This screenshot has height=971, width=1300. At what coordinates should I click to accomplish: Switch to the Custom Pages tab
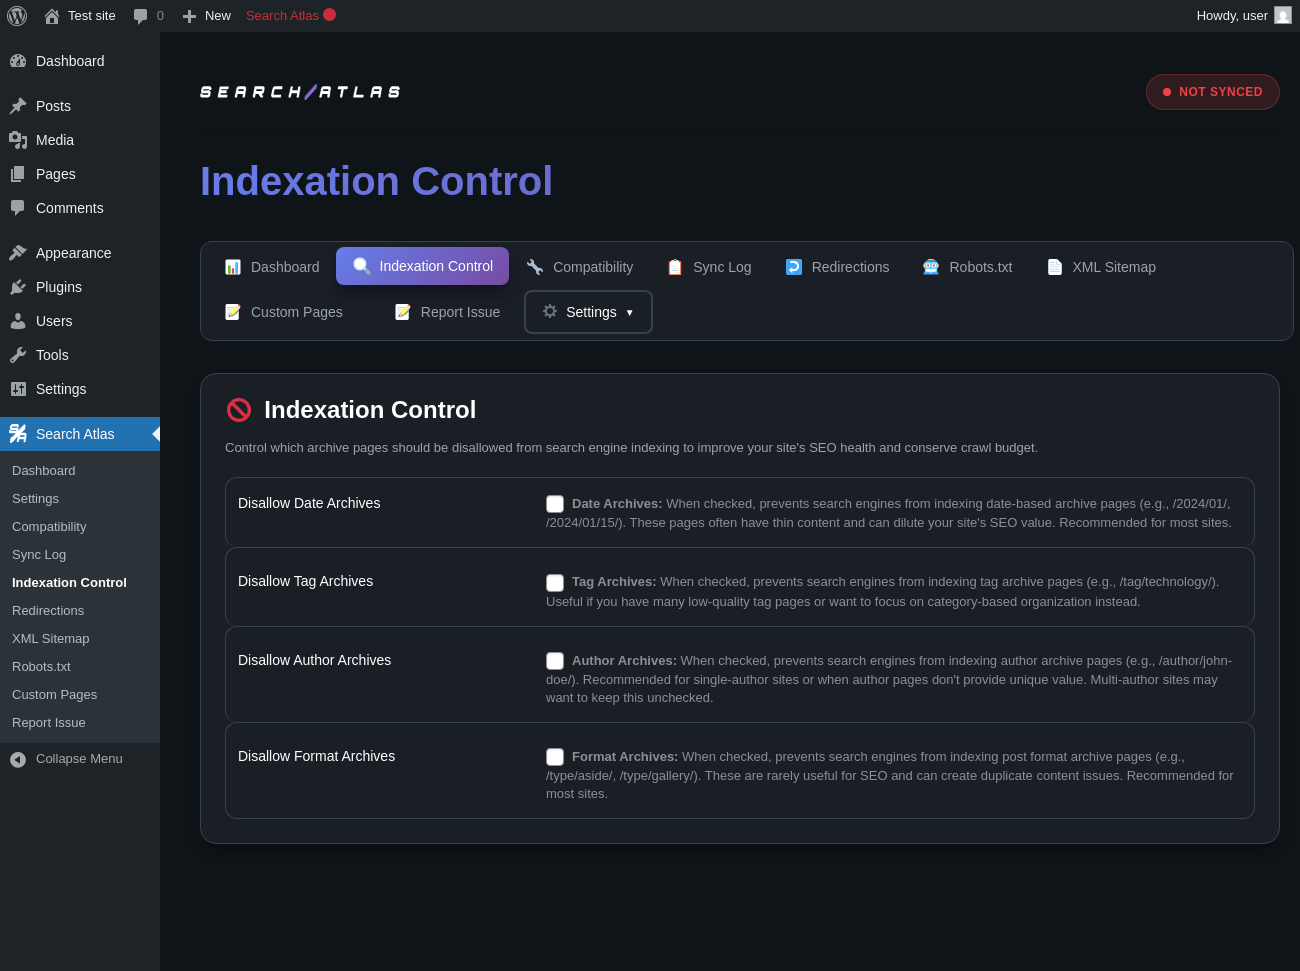click(x=284, y=312)
